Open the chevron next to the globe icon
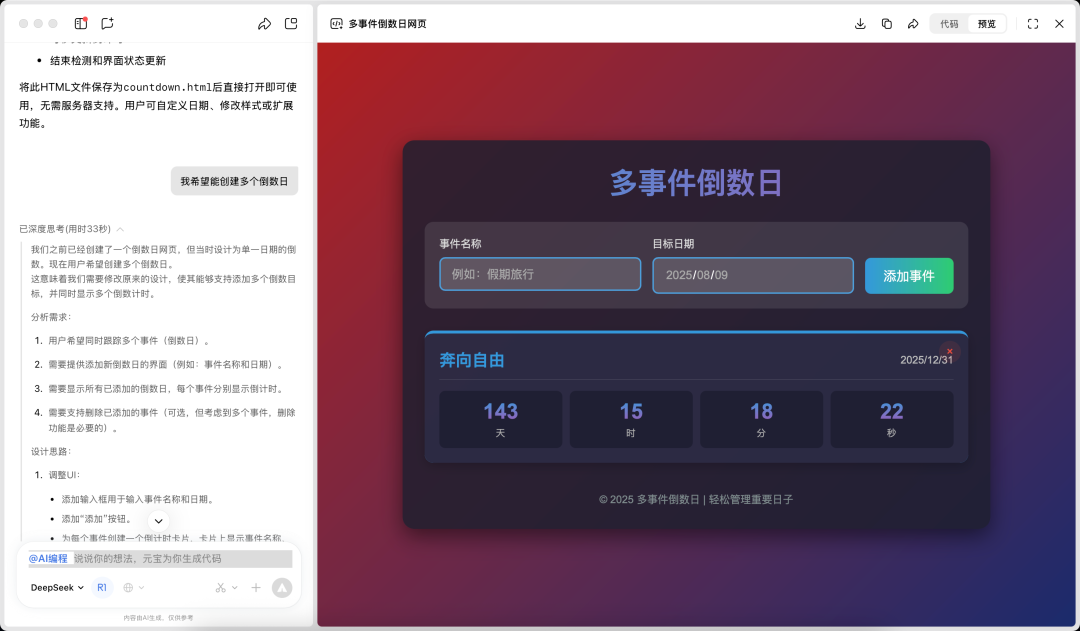 tap(142, 588)
